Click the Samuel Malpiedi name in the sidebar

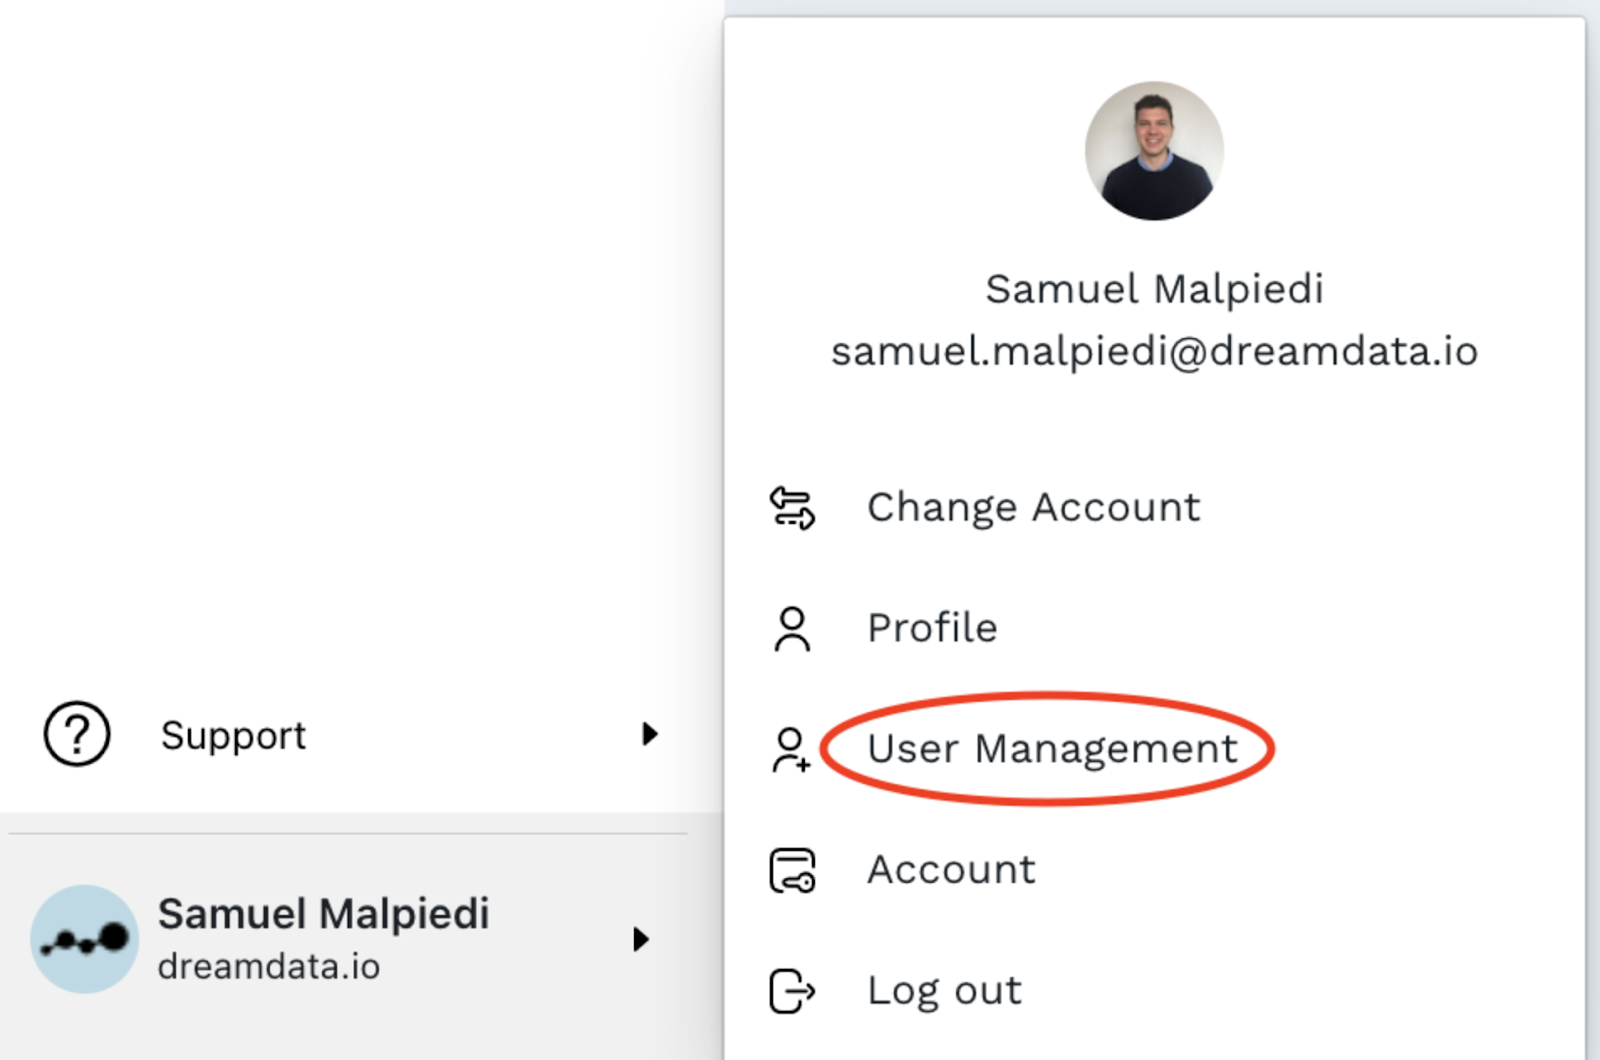tap(323, 913)
